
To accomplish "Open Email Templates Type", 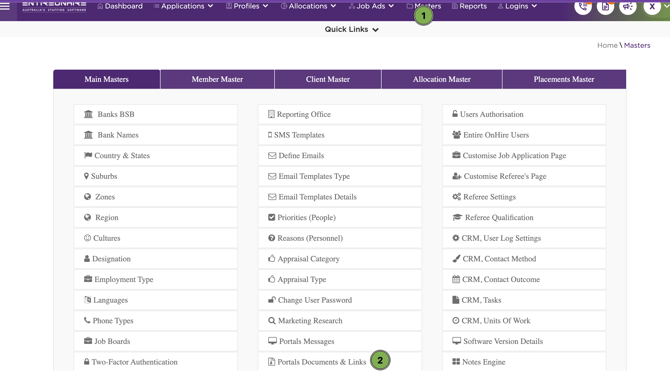I will tap(340, 176).
